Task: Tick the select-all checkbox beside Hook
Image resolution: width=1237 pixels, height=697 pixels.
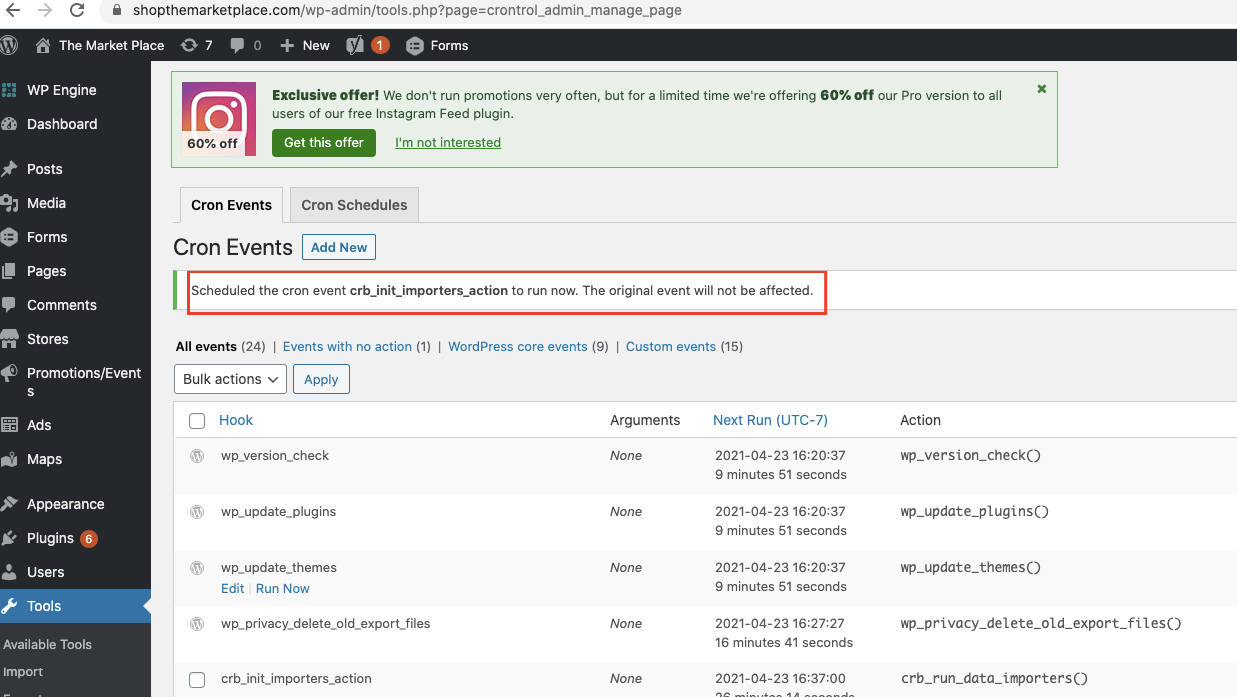Action: tap(197, 421)
